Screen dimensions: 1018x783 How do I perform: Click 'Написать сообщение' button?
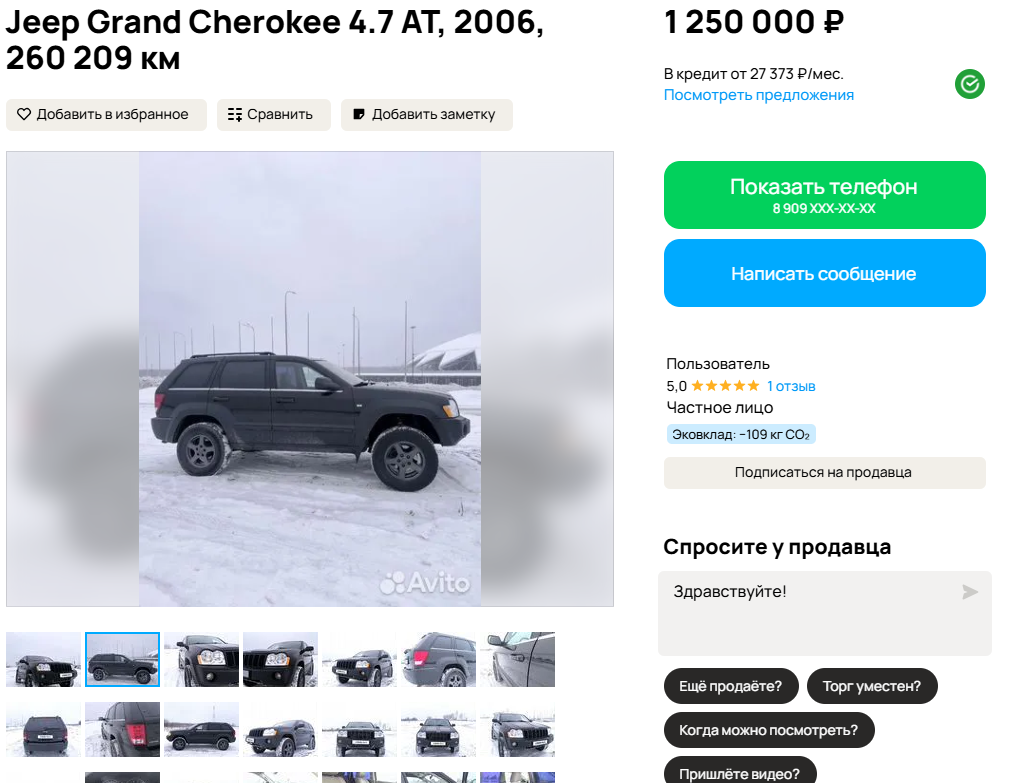click(x=825, y=273)
